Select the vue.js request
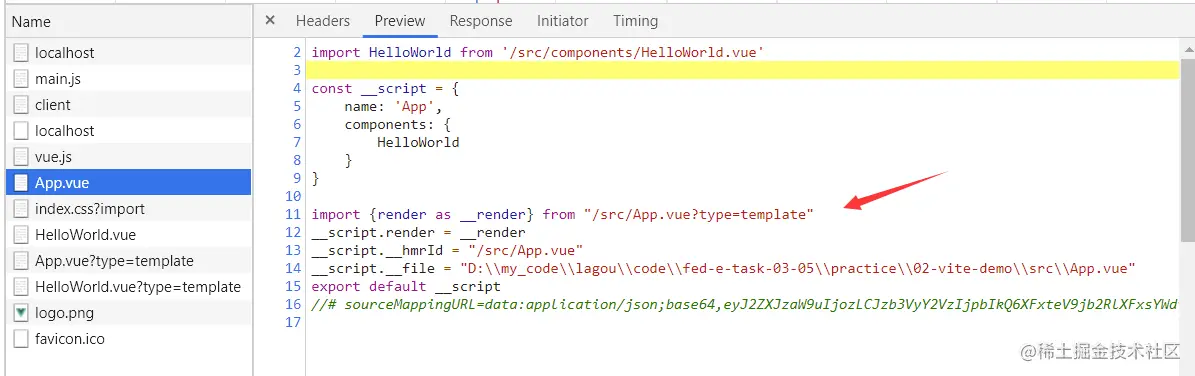This screenshot has height=376, width=1195. click(129, 156)
